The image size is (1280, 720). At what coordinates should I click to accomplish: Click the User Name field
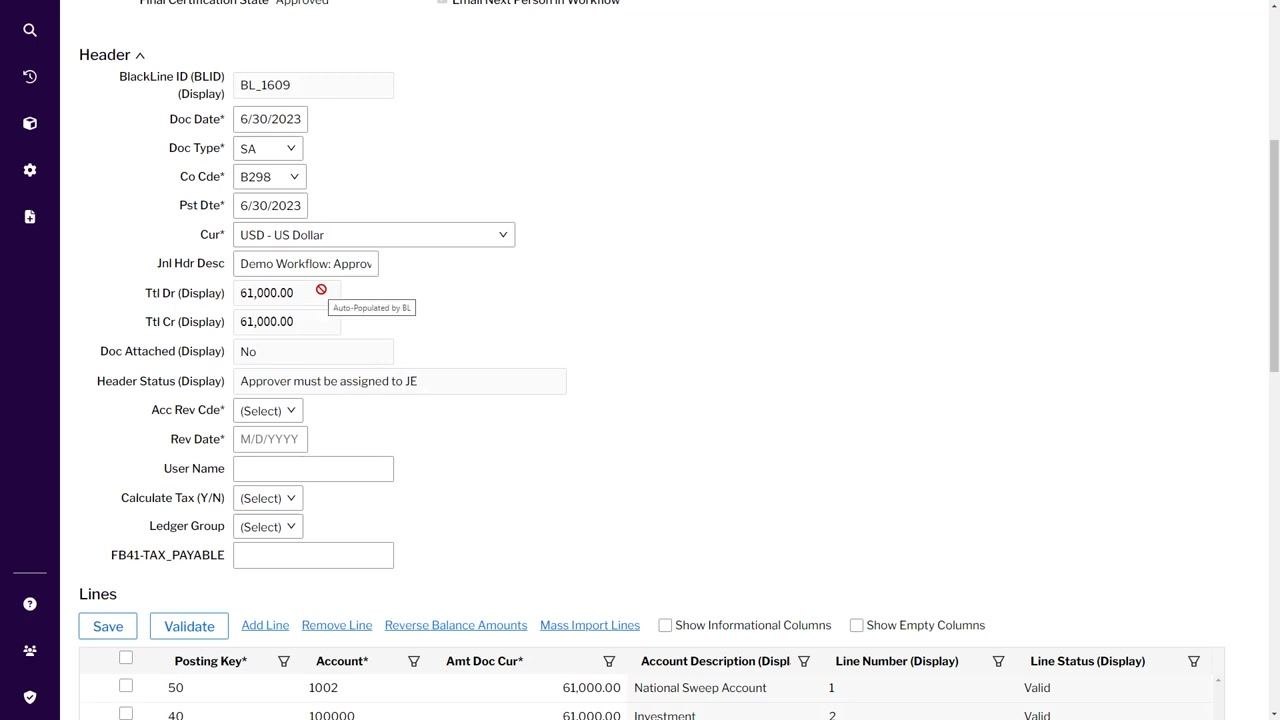313,469
